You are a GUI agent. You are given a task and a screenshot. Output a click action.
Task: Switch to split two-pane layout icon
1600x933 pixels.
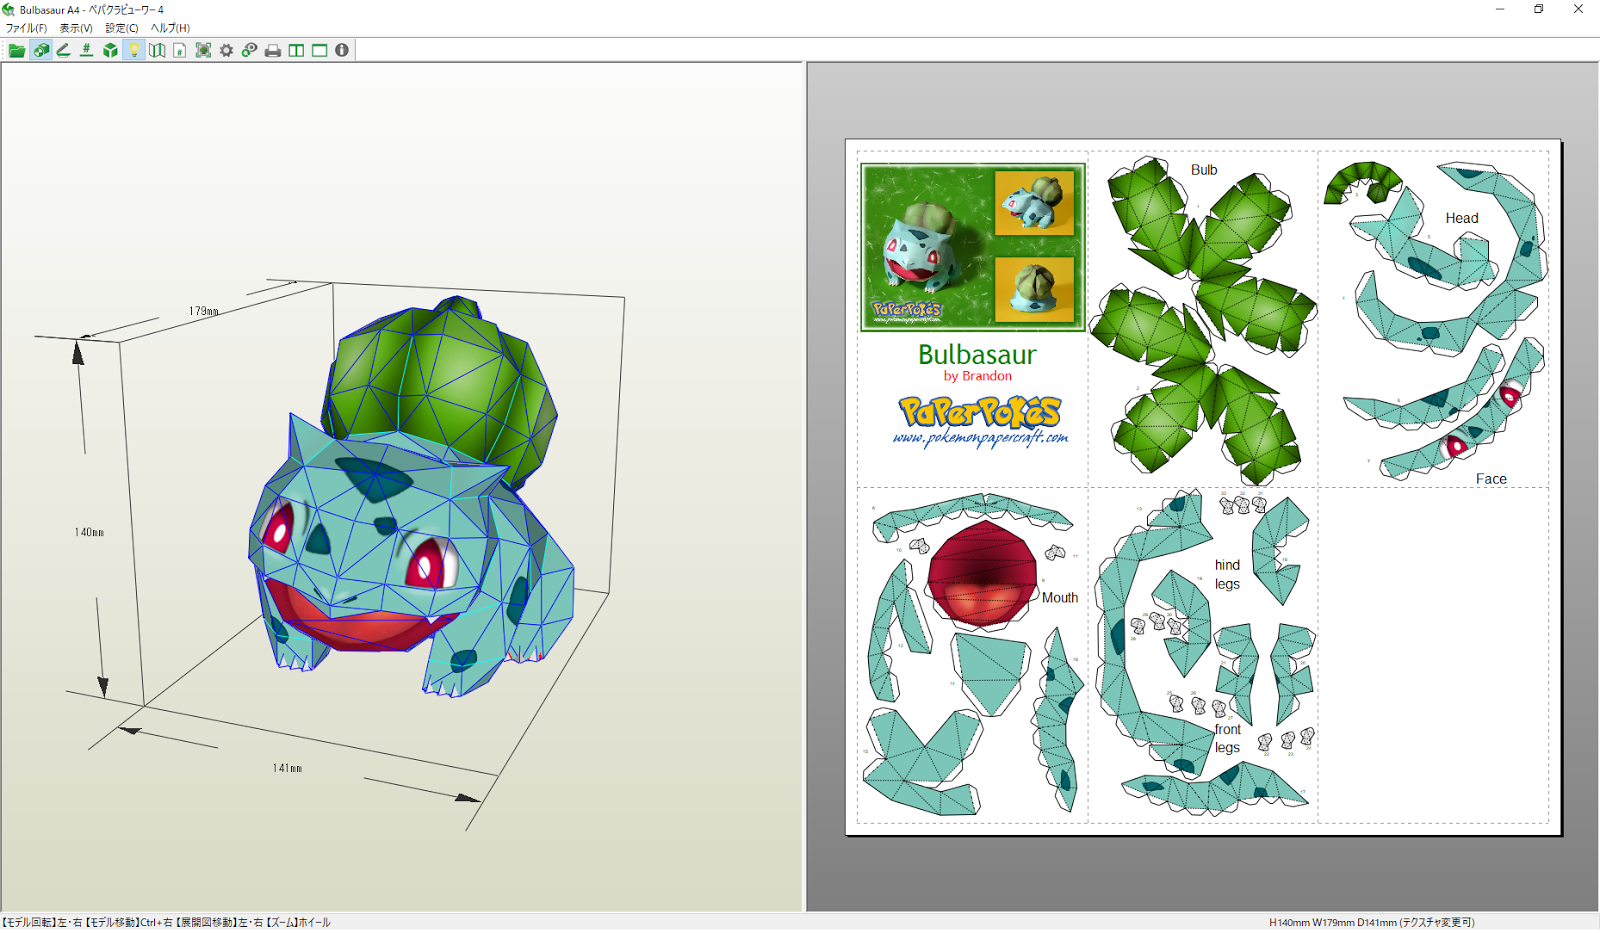click(296, 50)
